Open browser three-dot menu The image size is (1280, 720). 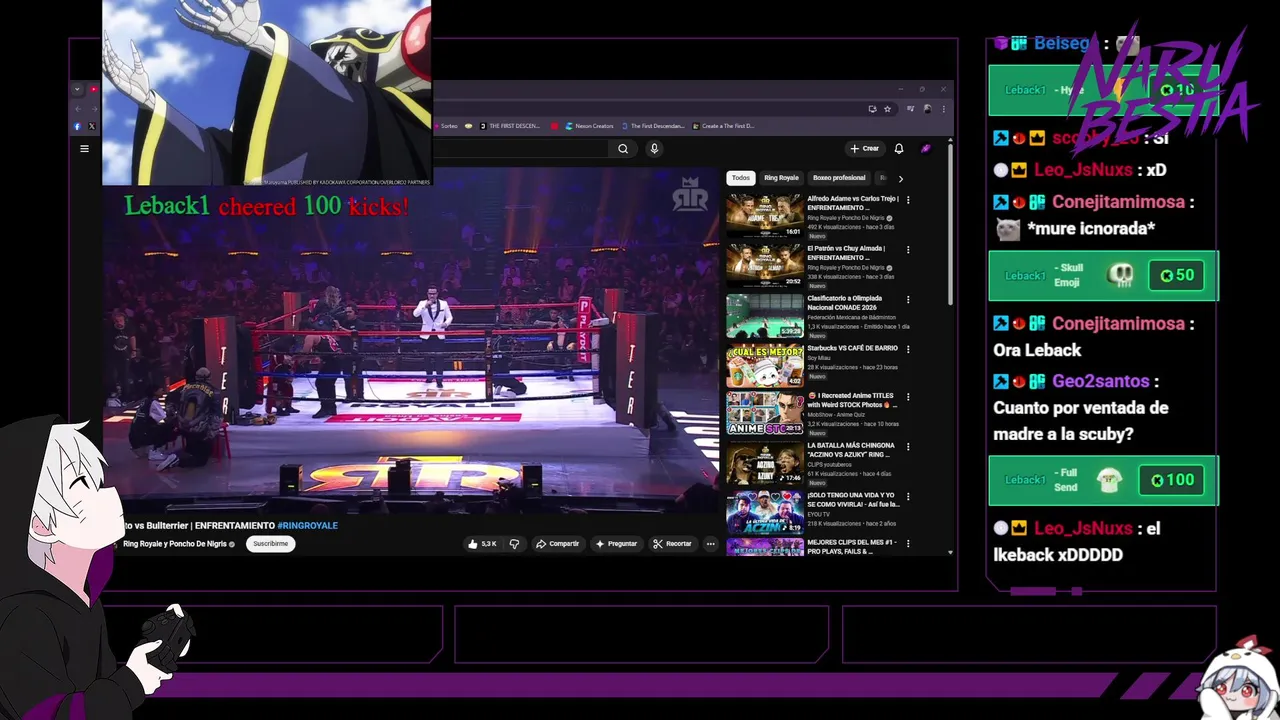943,109
